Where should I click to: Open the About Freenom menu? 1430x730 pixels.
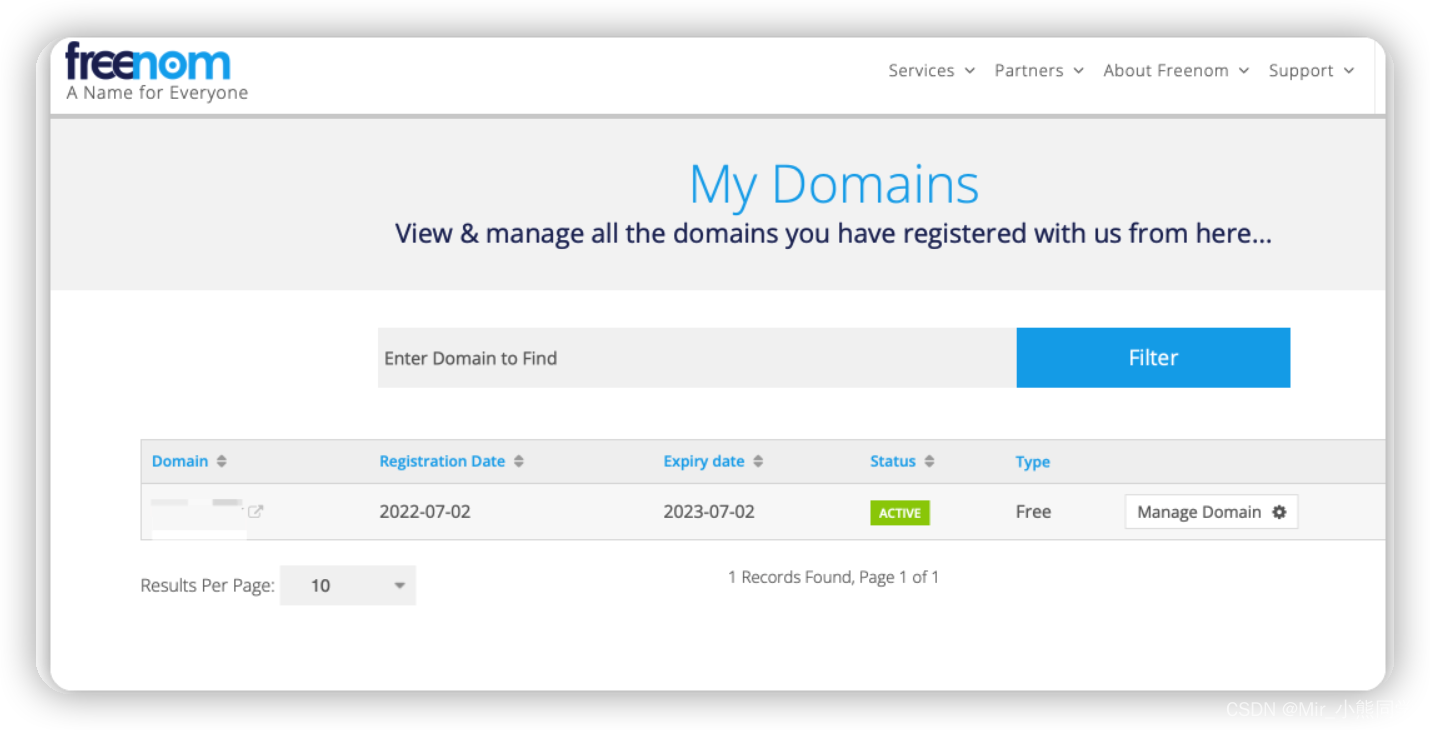point(1176,70)
